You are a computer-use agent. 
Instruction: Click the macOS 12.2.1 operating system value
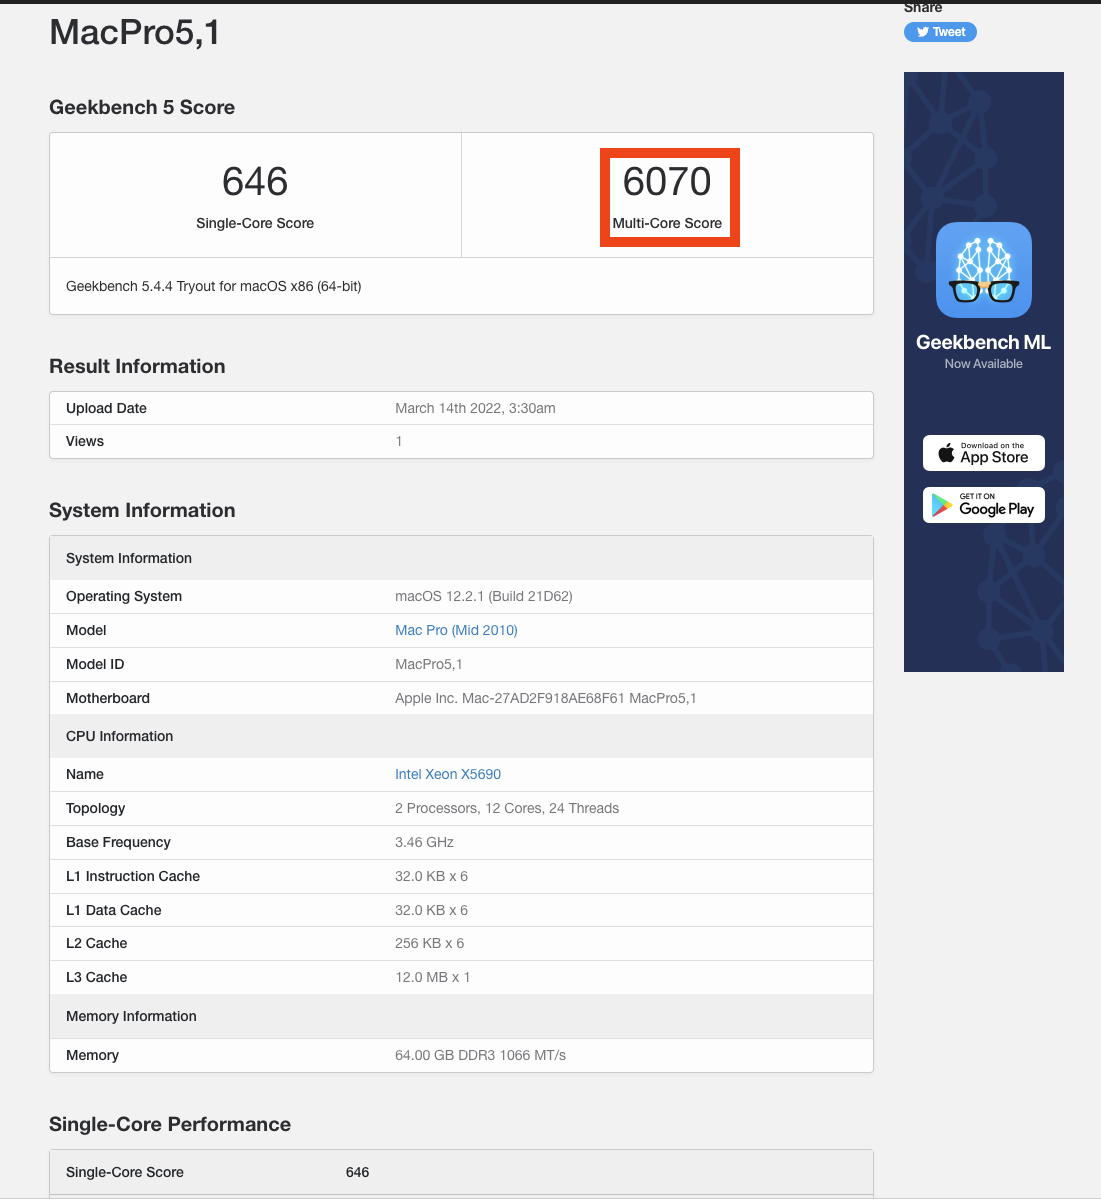[x=484, y=596]
